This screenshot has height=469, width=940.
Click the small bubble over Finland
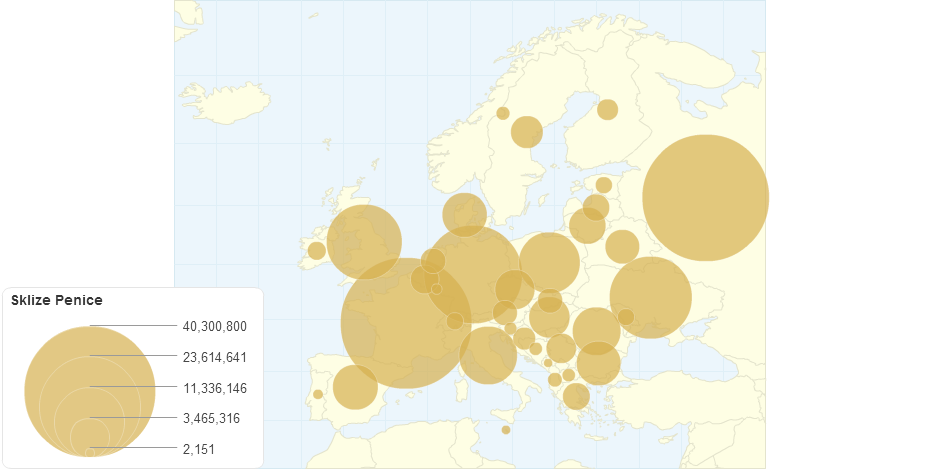pyautogui.click(x=608, y=109)
